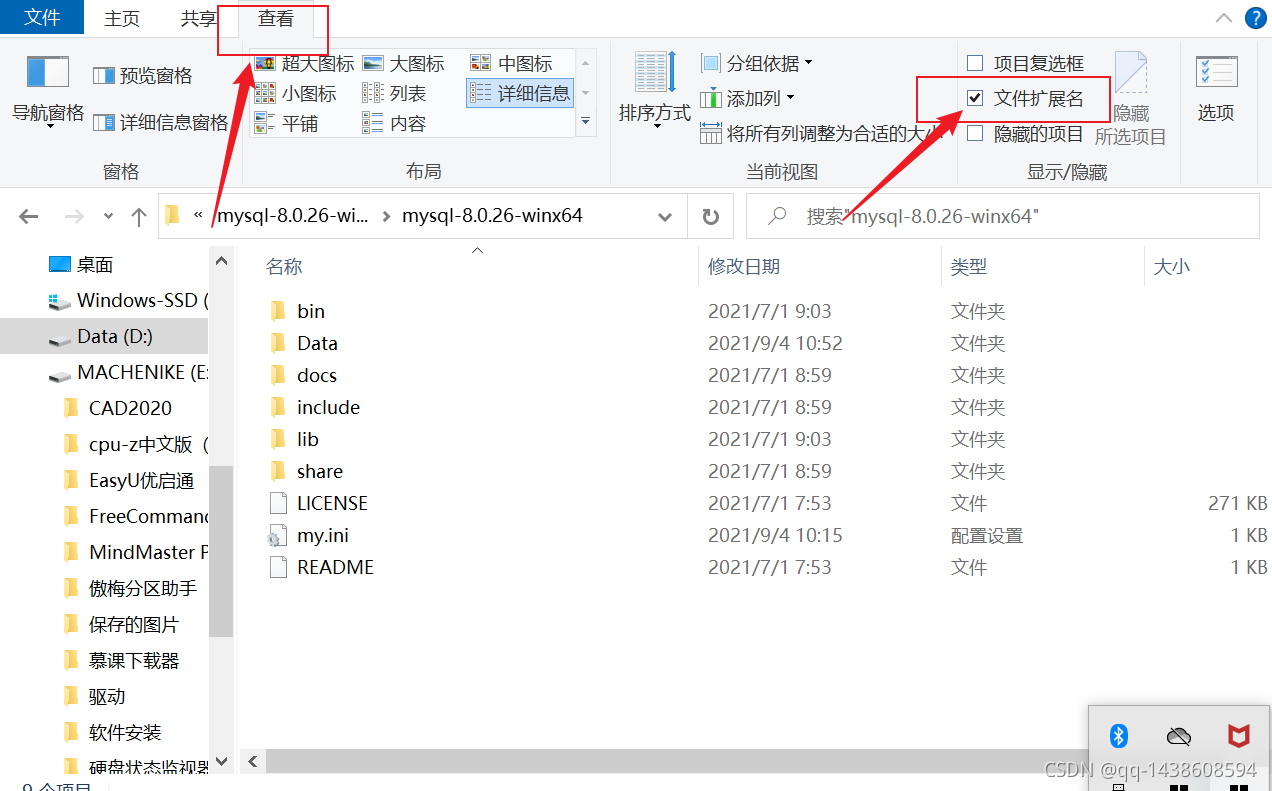
Task: Go back with the Back arrow
Action: tap(28, 216)
